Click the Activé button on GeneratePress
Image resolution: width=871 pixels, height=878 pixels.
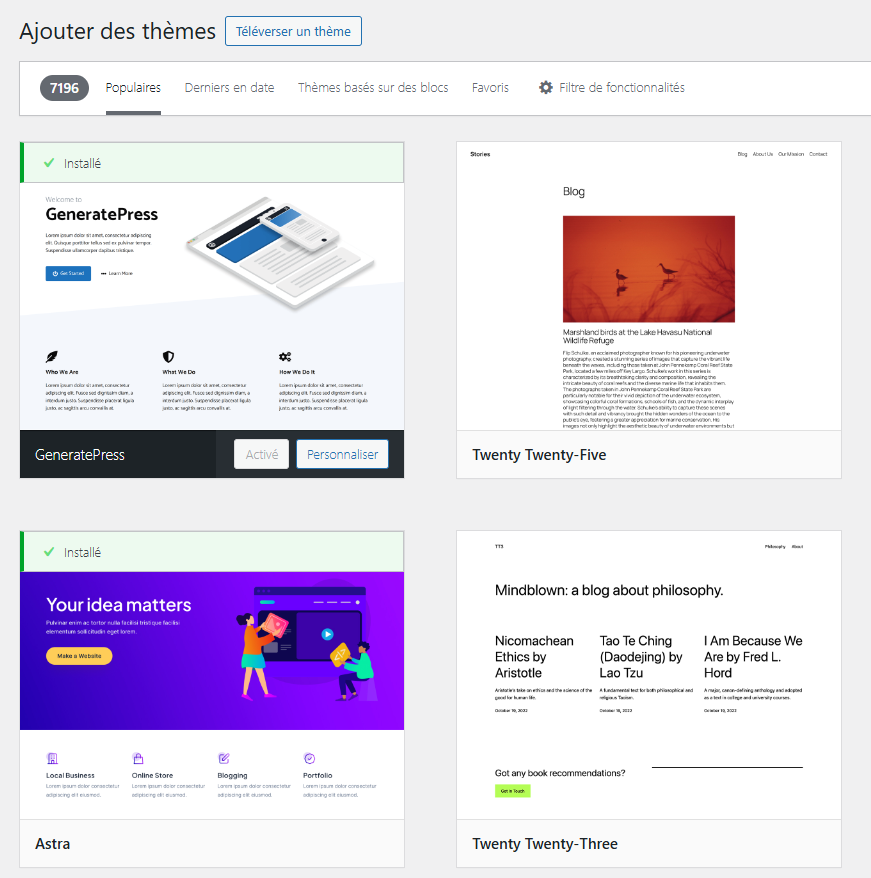pos(262,454)
